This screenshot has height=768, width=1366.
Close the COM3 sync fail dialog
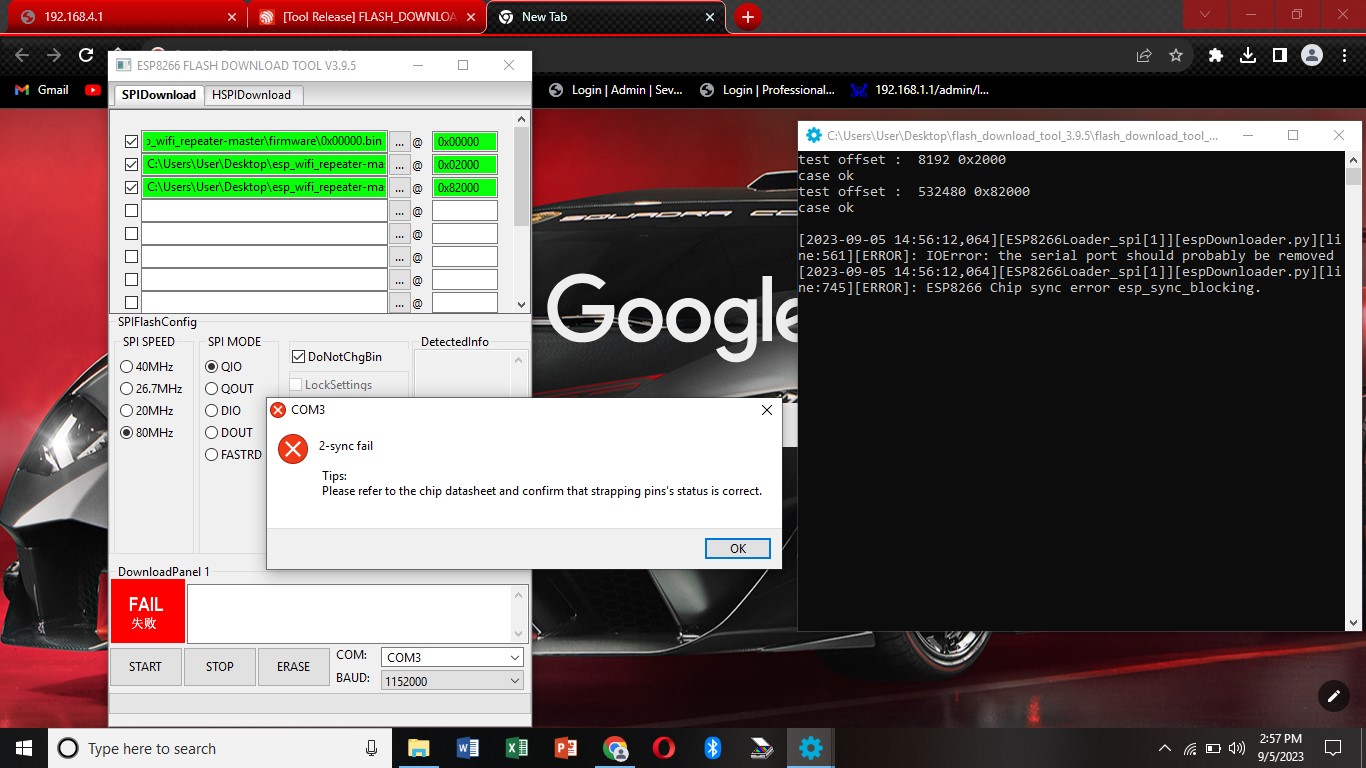coord(767,410)
